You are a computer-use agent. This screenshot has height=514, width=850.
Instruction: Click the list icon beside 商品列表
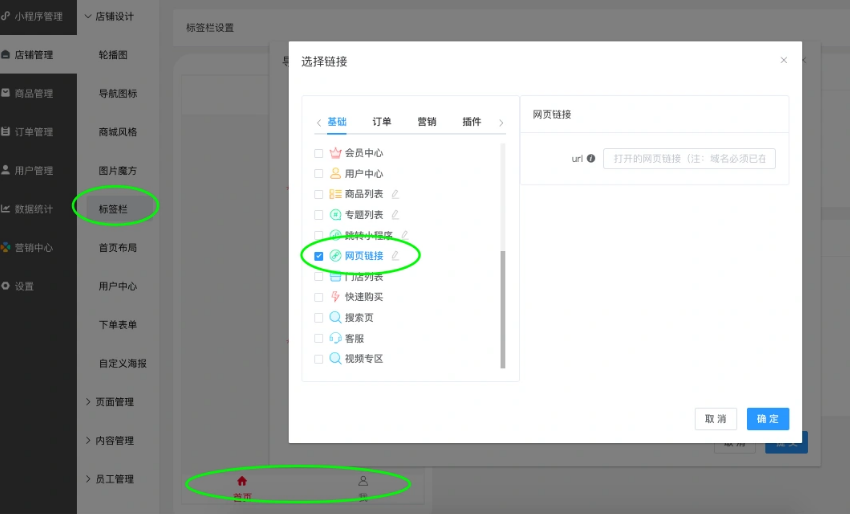click(336, 194)
